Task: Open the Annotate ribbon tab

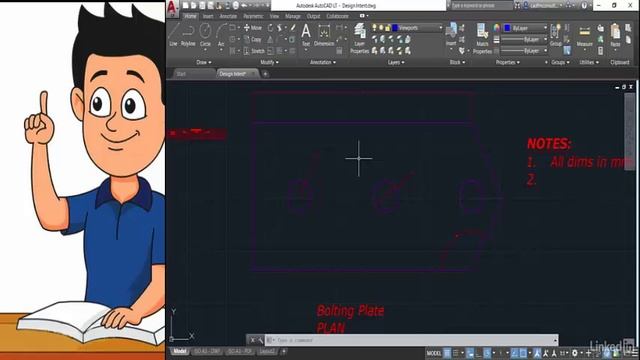Action: tap(228, 16)
